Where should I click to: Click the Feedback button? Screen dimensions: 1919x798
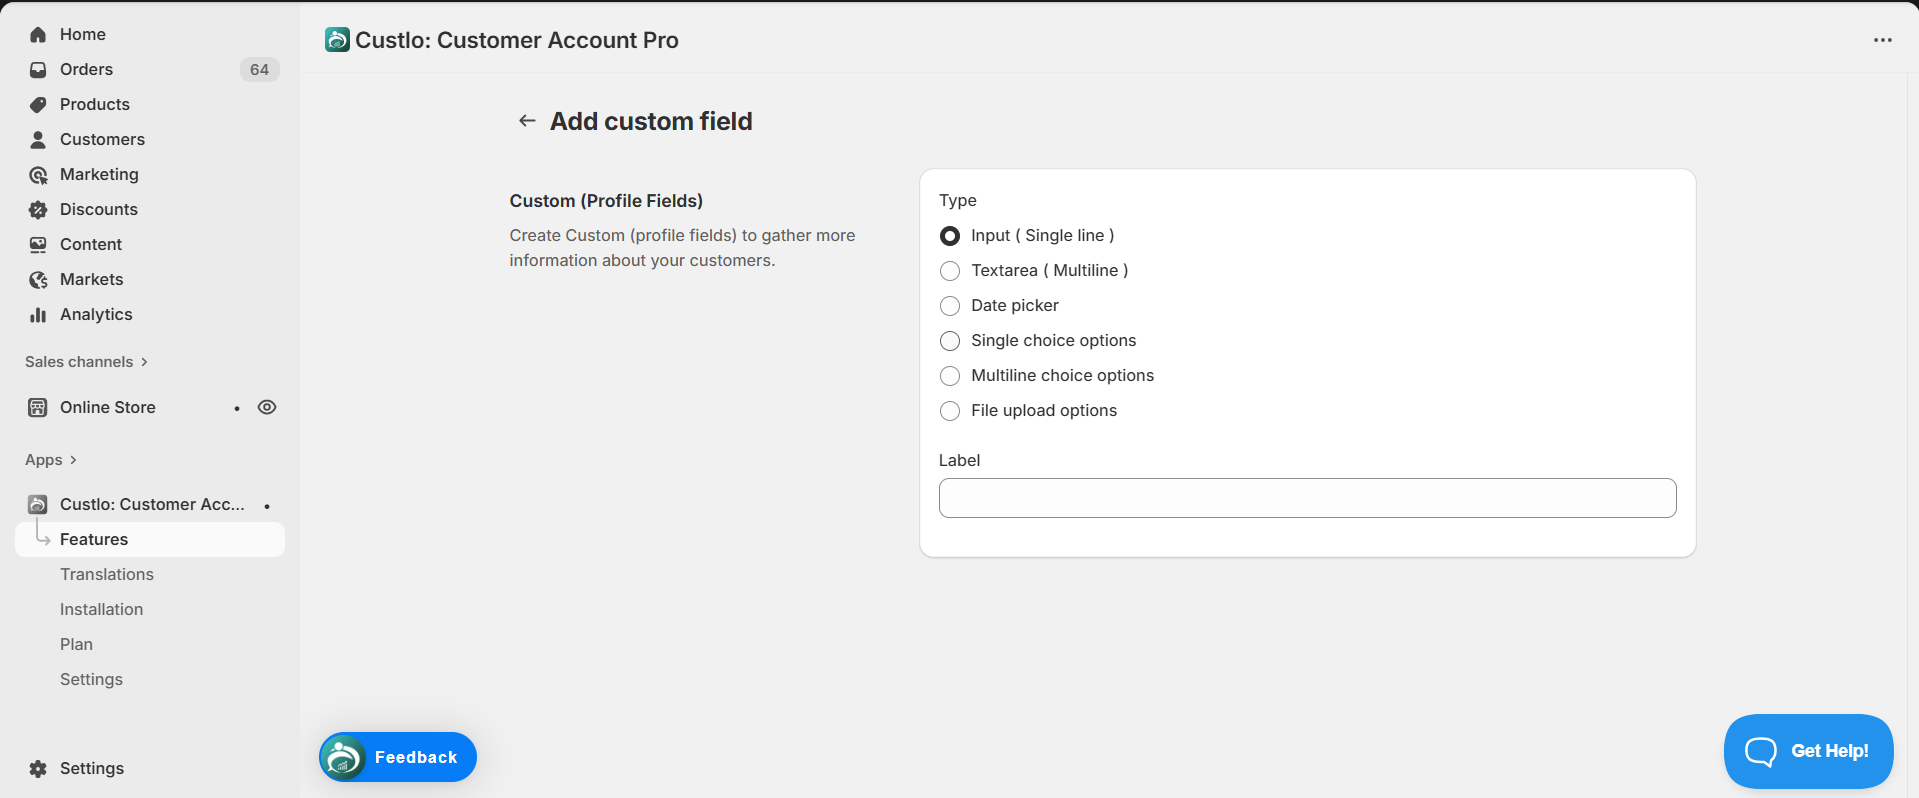tap(398, 757)
